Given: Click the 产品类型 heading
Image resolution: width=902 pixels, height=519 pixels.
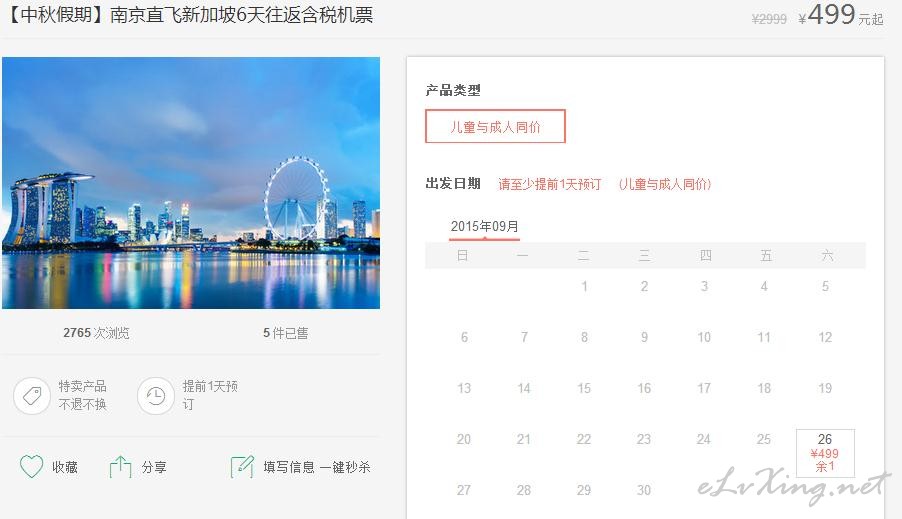Looking at the screenshot, I should [x=453, y=90].
